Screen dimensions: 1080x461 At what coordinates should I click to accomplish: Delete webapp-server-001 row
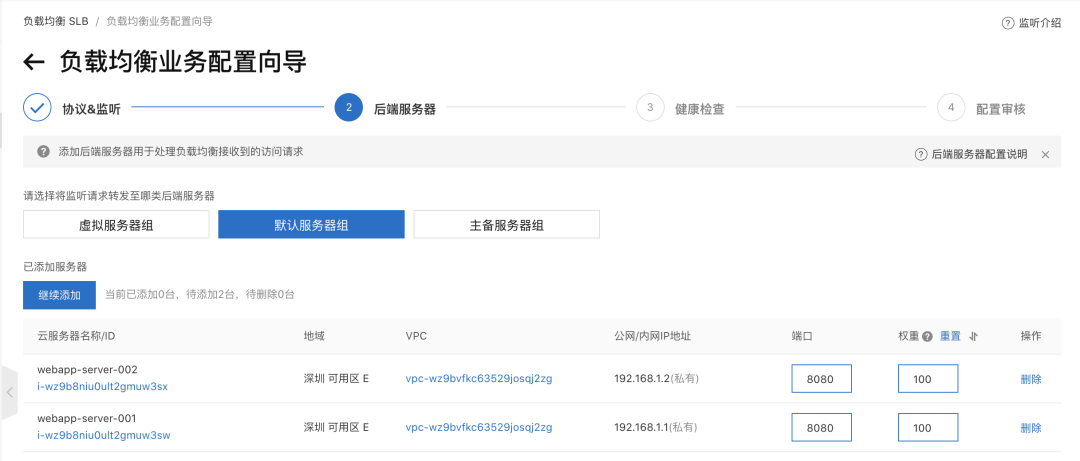click(1031, 428)
